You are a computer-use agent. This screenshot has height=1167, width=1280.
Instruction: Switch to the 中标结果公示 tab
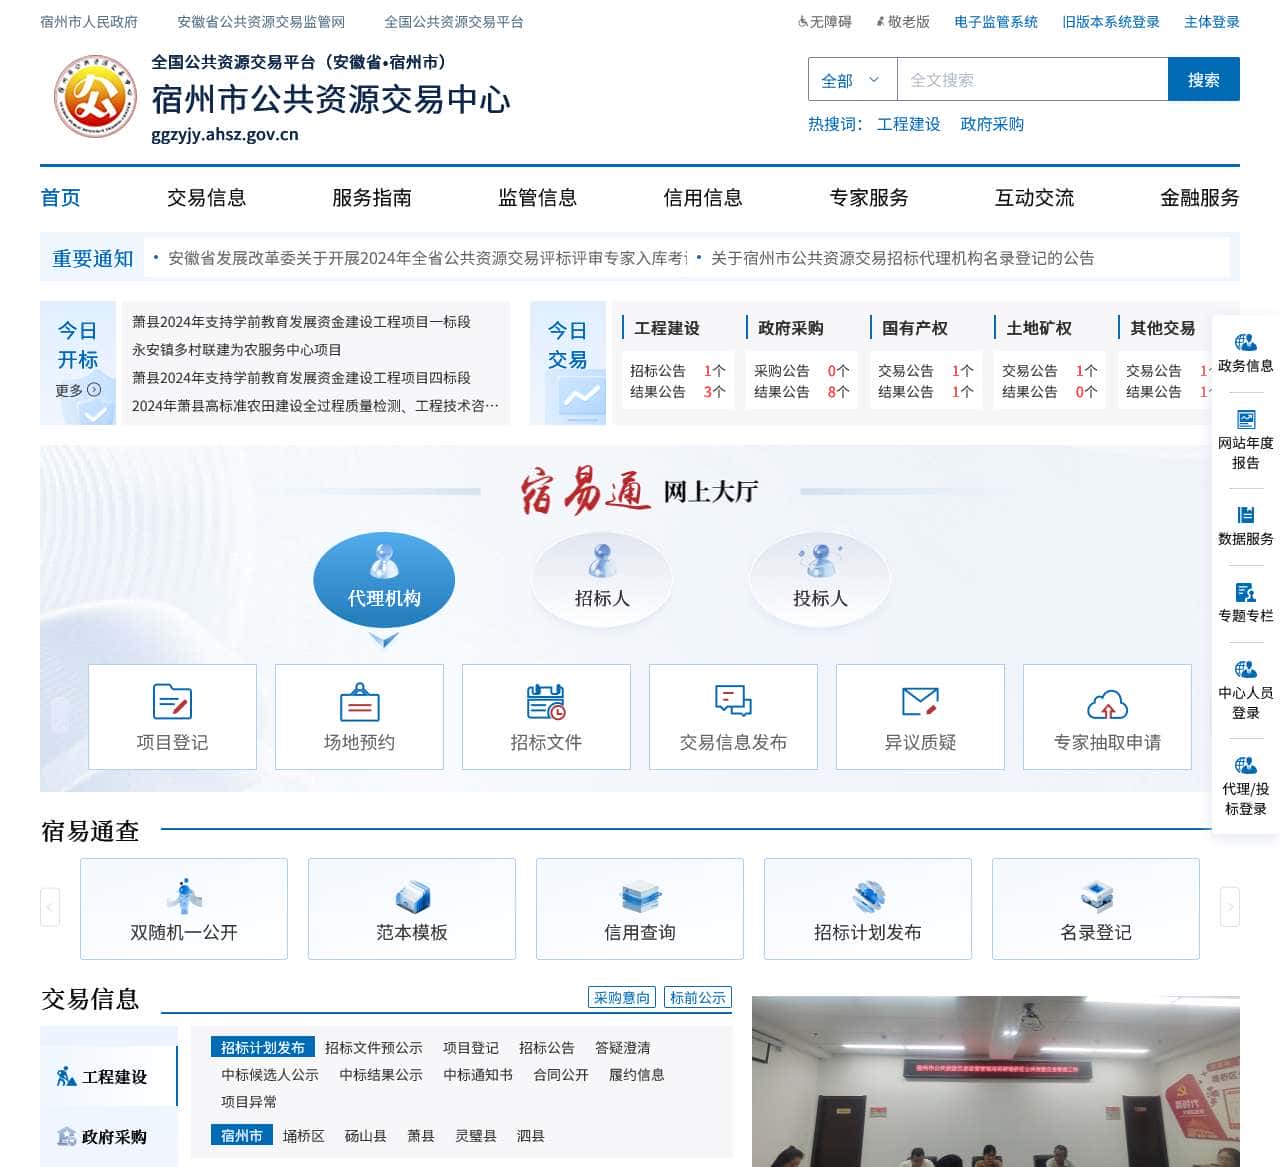[381, 1075]
